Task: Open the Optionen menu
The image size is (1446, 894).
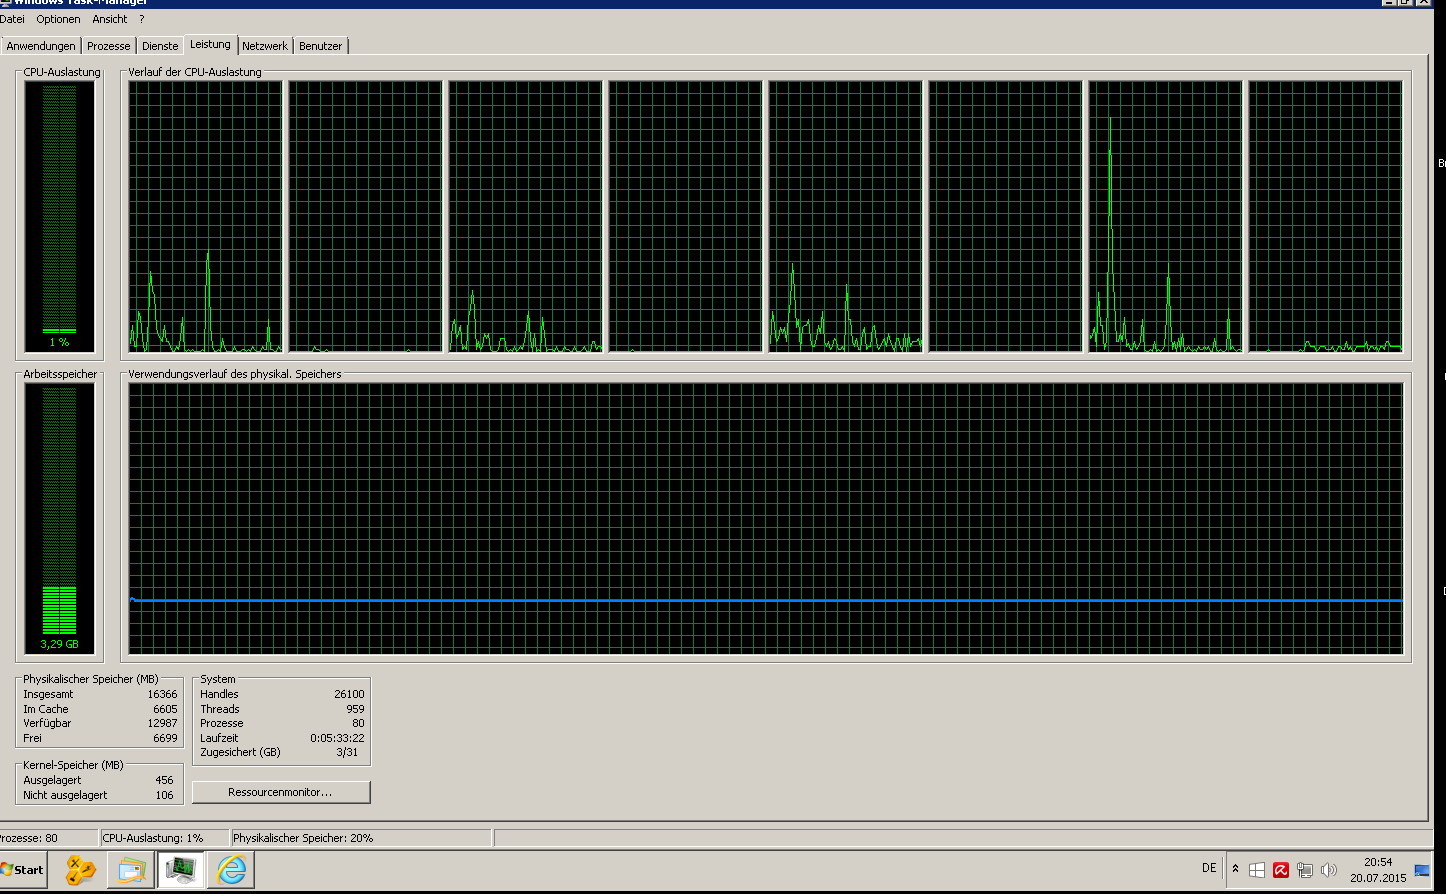Action: (58, 19)
